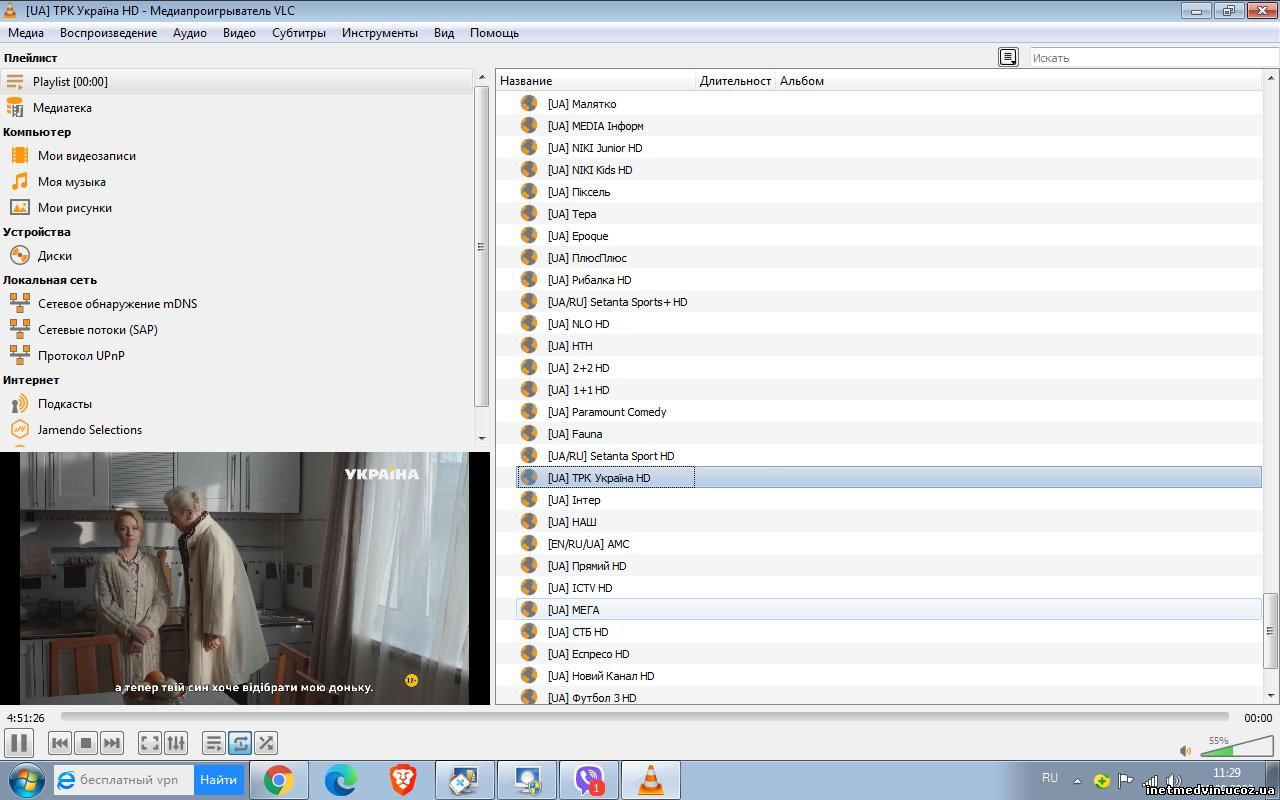Open the extended settings (equalizer) icon
This screenshot has width=1280, height=800.
(x=176, y=743)
